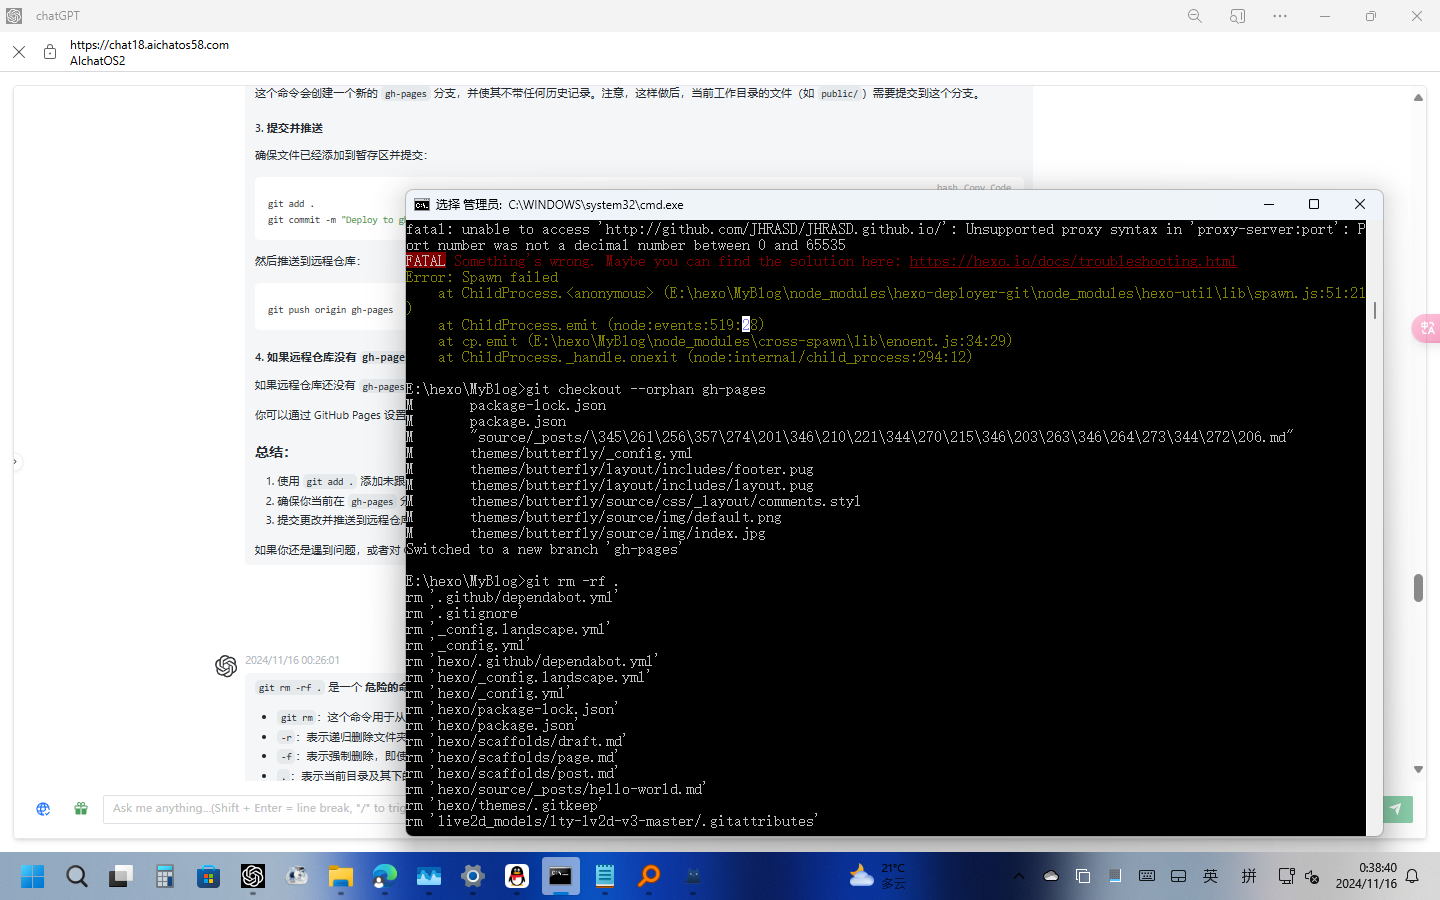
Task: Toggle the 英 input language indicator
Action: coord(1210,877)
